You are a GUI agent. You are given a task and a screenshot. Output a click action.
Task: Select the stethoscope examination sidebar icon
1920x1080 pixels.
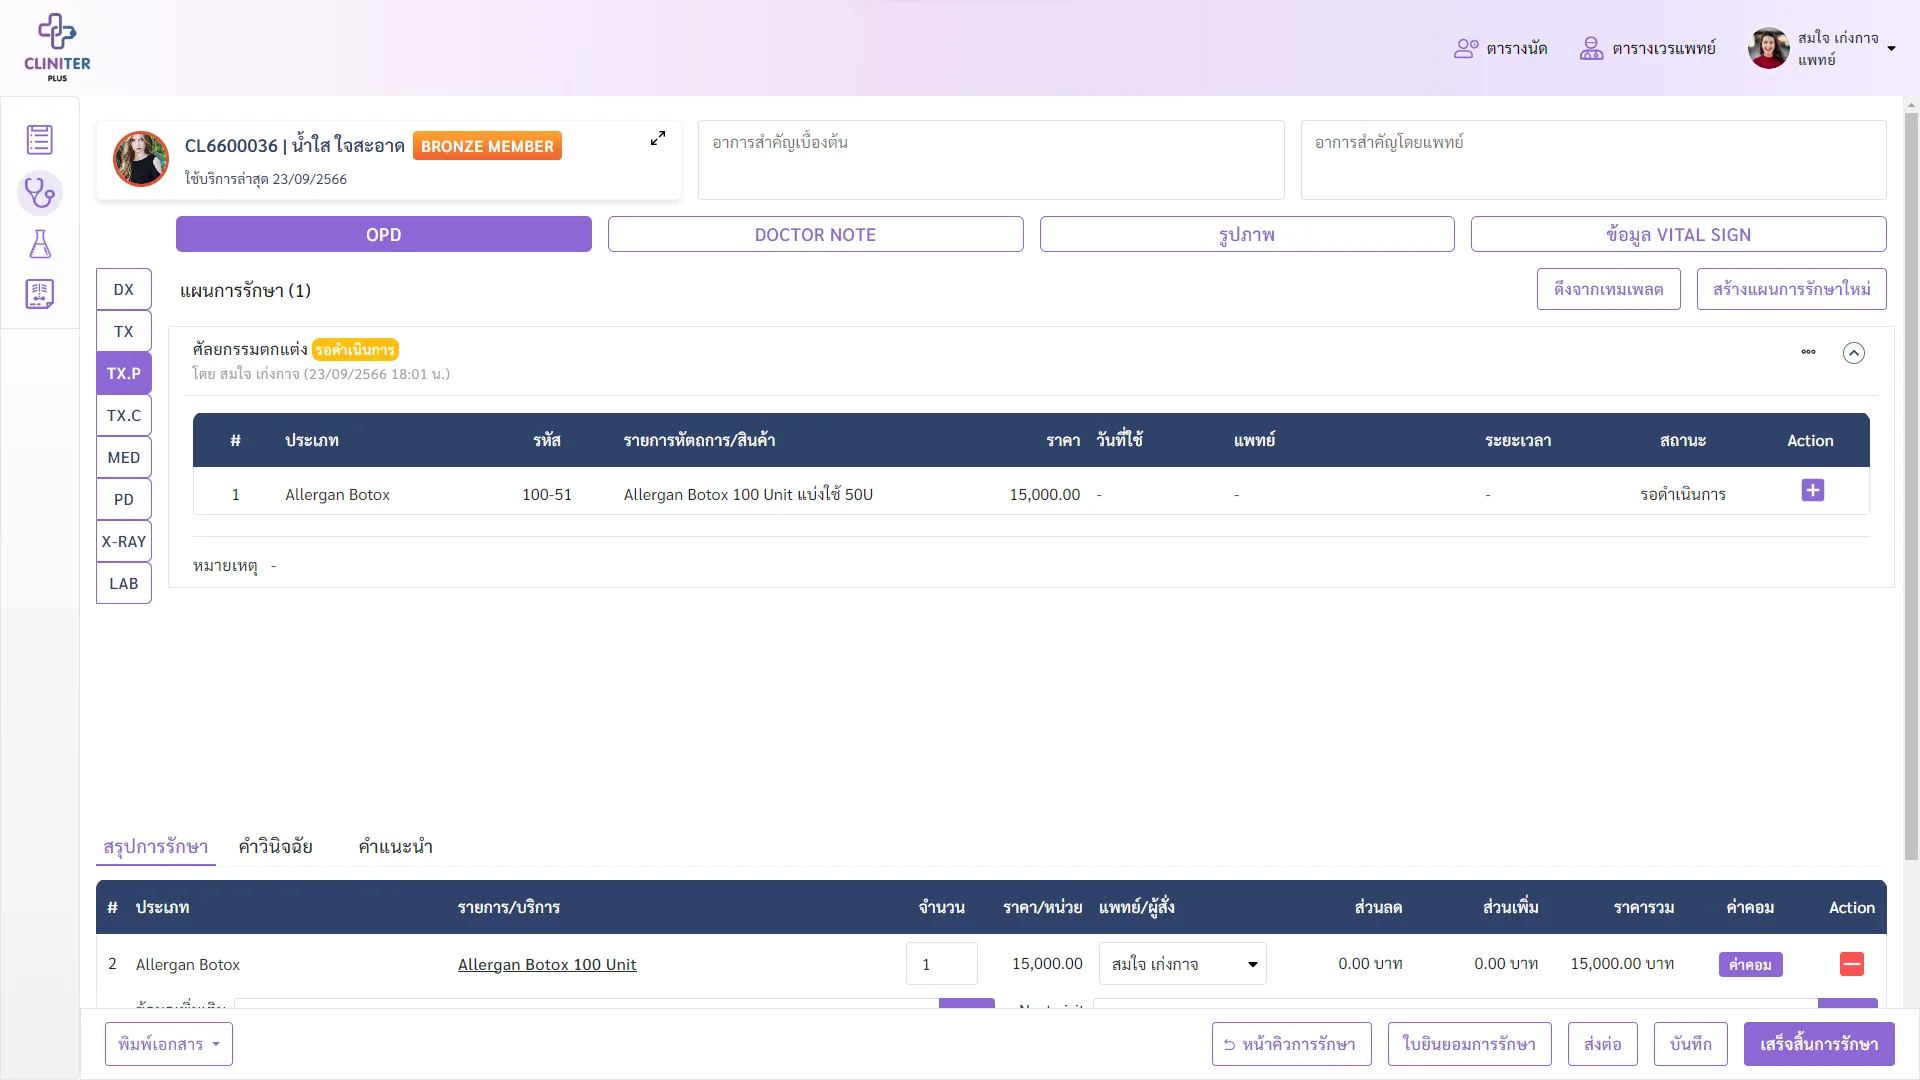pyautogui.click(x=40, y=193)
